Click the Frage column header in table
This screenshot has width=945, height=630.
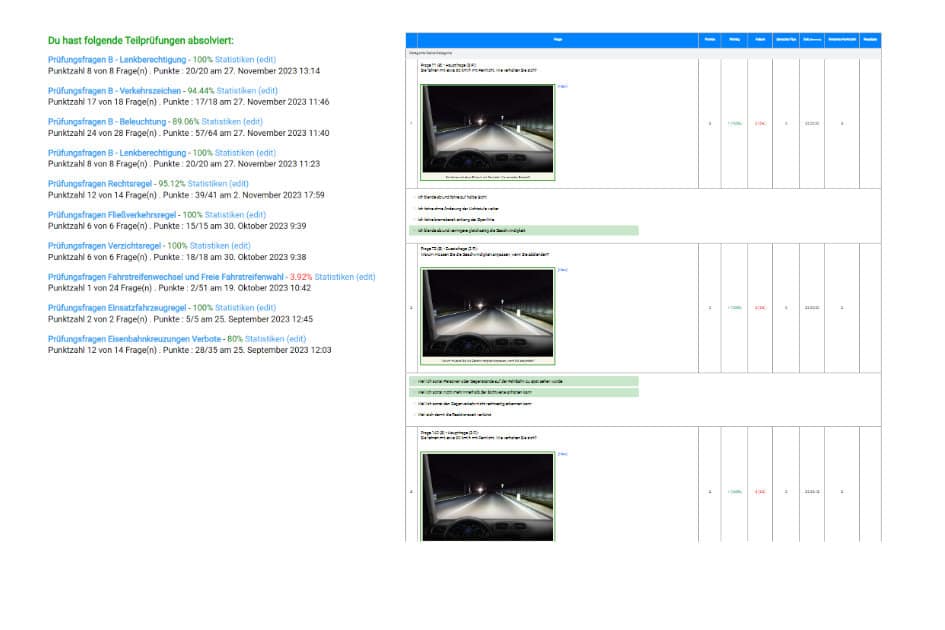pyautogui.click(x=558, y=40)
